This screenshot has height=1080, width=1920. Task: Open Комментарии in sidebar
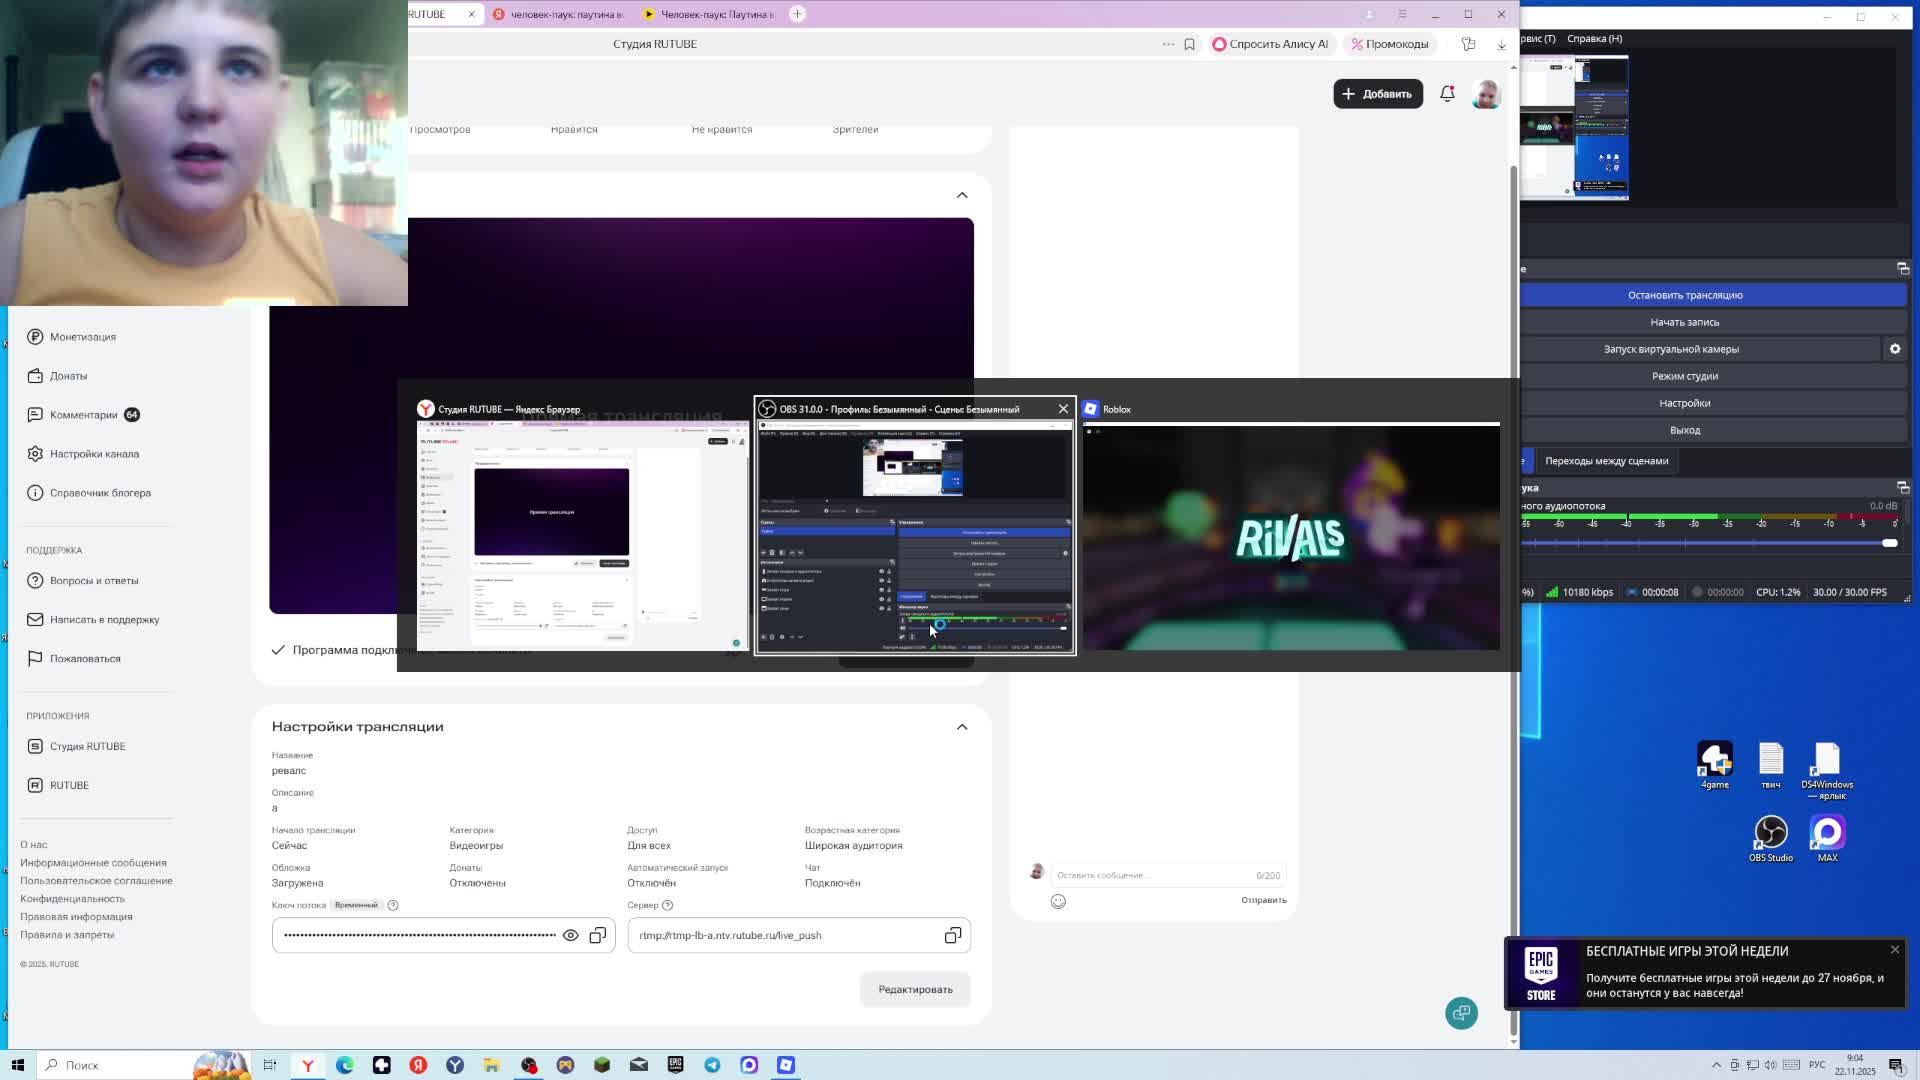click(x=84, y=415)
